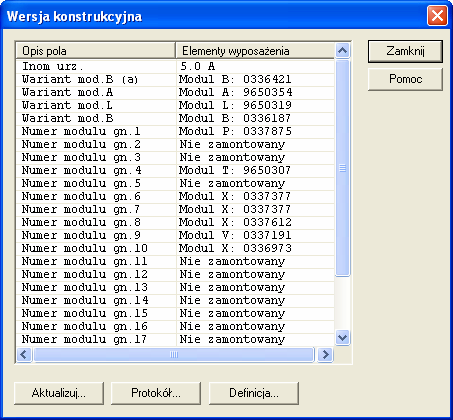Select the "Modul P: 0337875" value

(x=255, y=131)
